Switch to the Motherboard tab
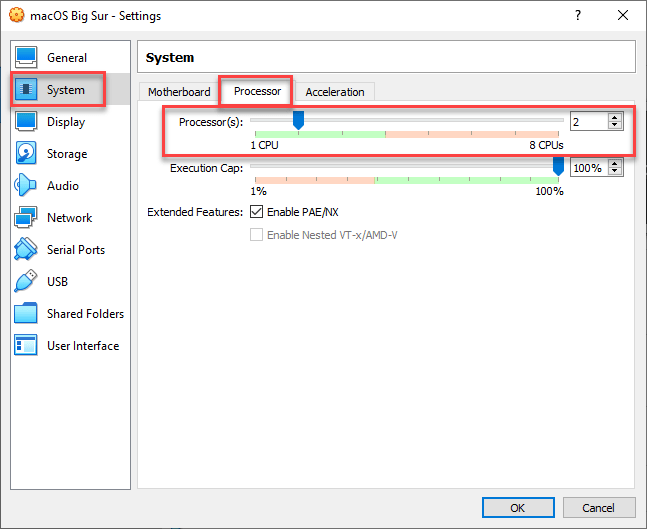This screenshot has height=529, width=647. click(x=179, y=92)
